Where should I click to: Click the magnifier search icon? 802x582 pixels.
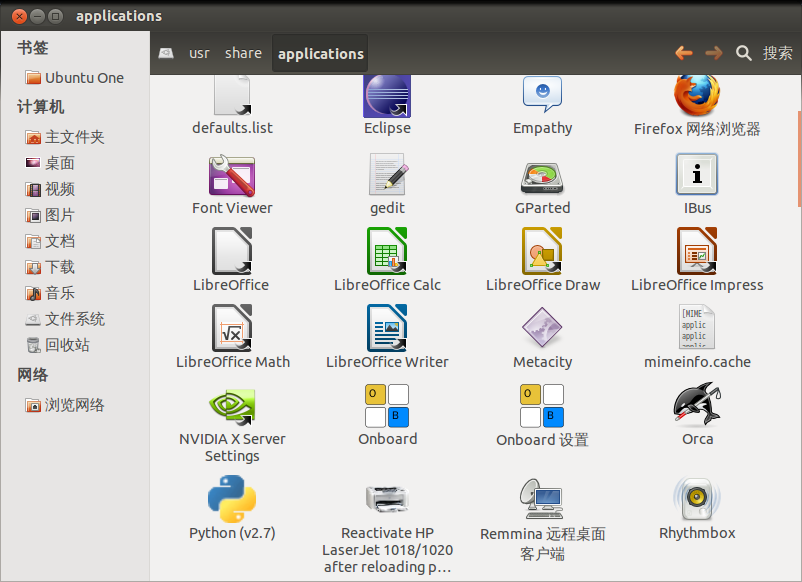pyautogui.click(x=743, y=53)
